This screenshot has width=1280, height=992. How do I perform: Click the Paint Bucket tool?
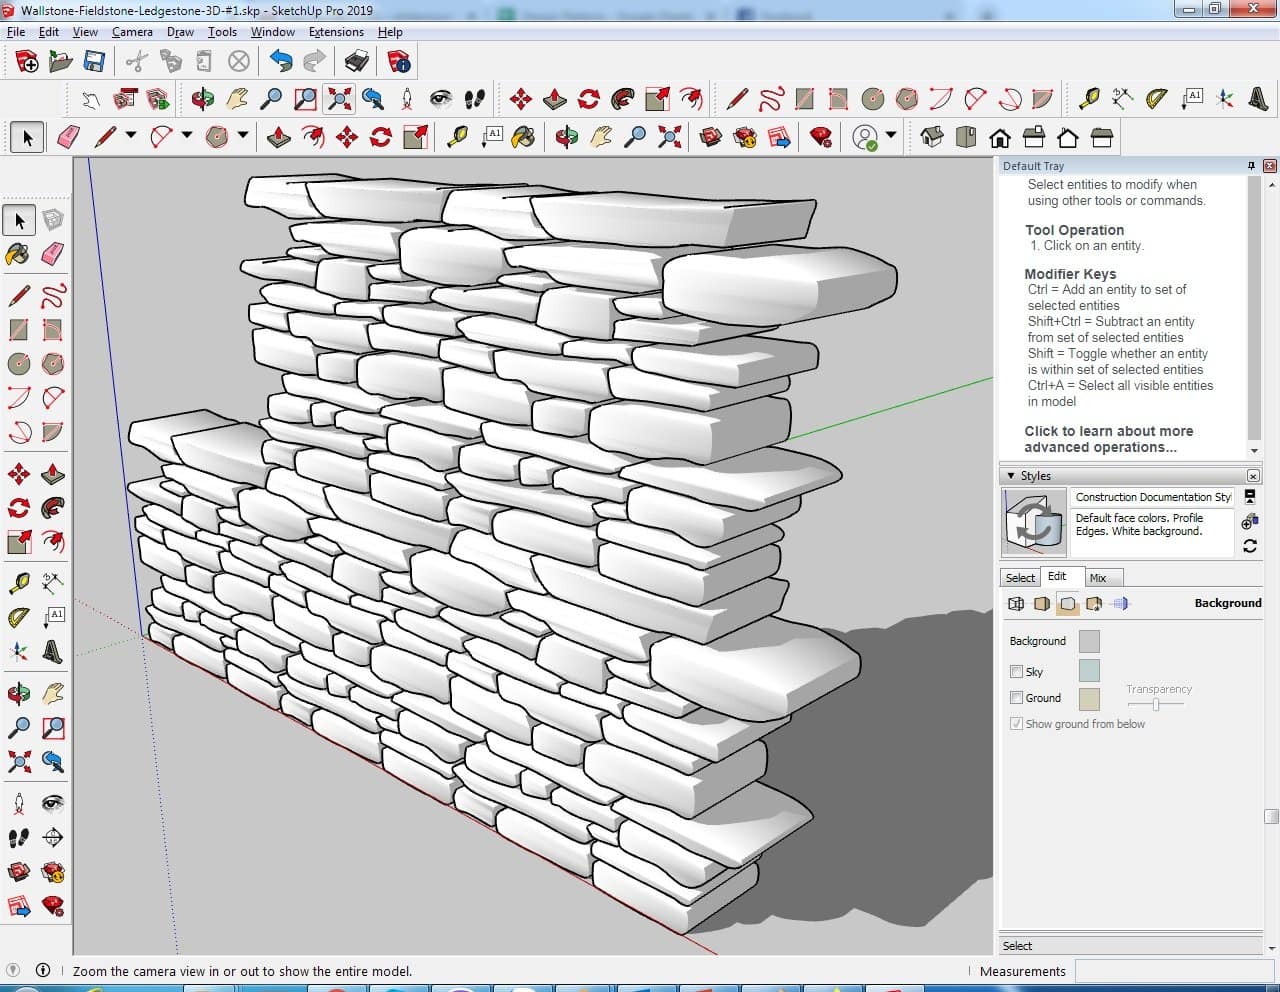(18, 254)
